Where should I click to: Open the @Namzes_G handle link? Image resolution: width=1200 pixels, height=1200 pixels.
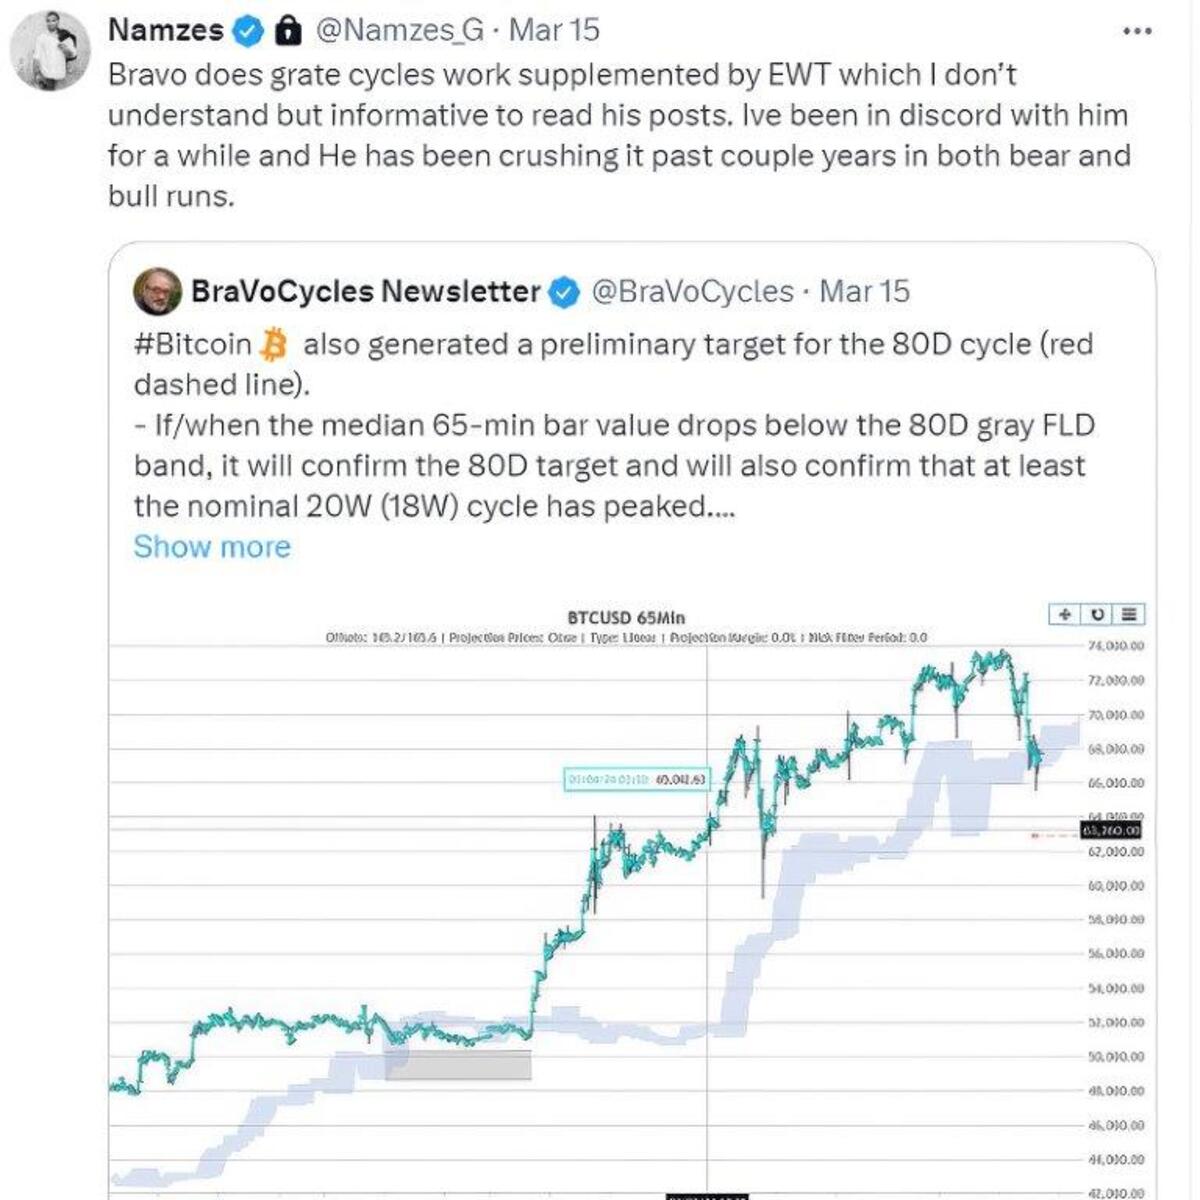point(400,30)
